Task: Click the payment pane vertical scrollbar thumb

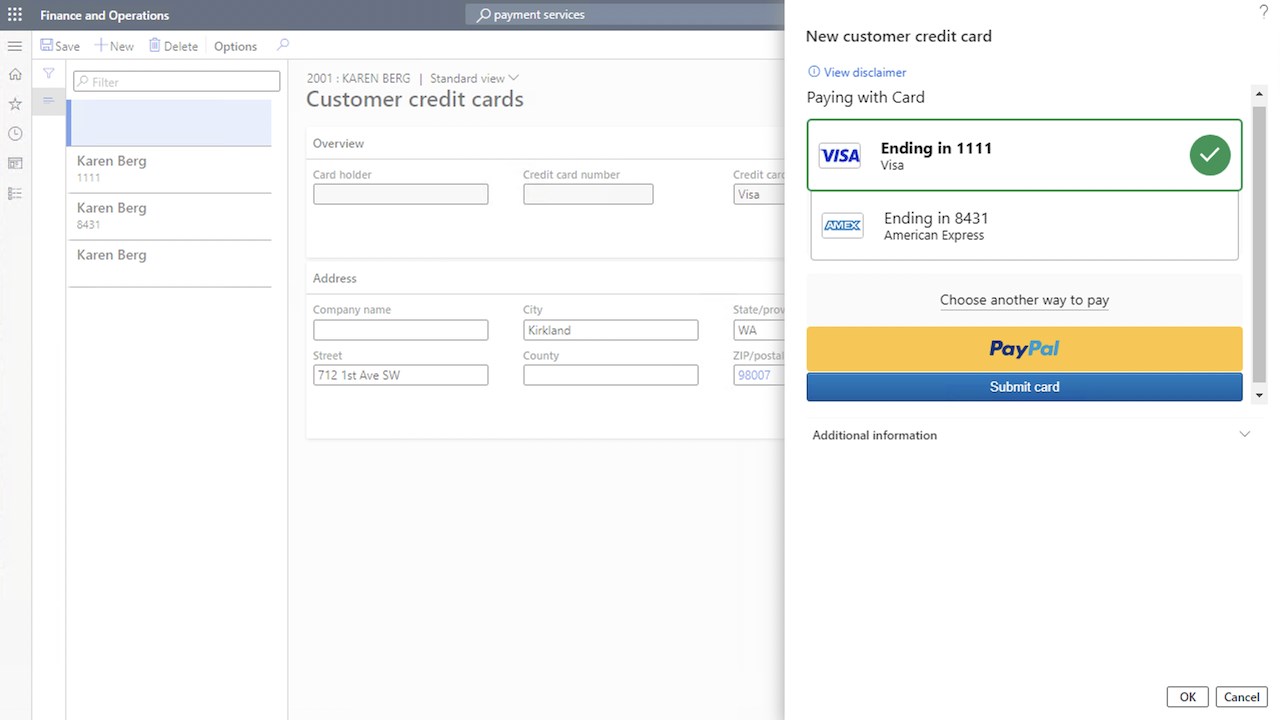Action: coord(1260,243)
